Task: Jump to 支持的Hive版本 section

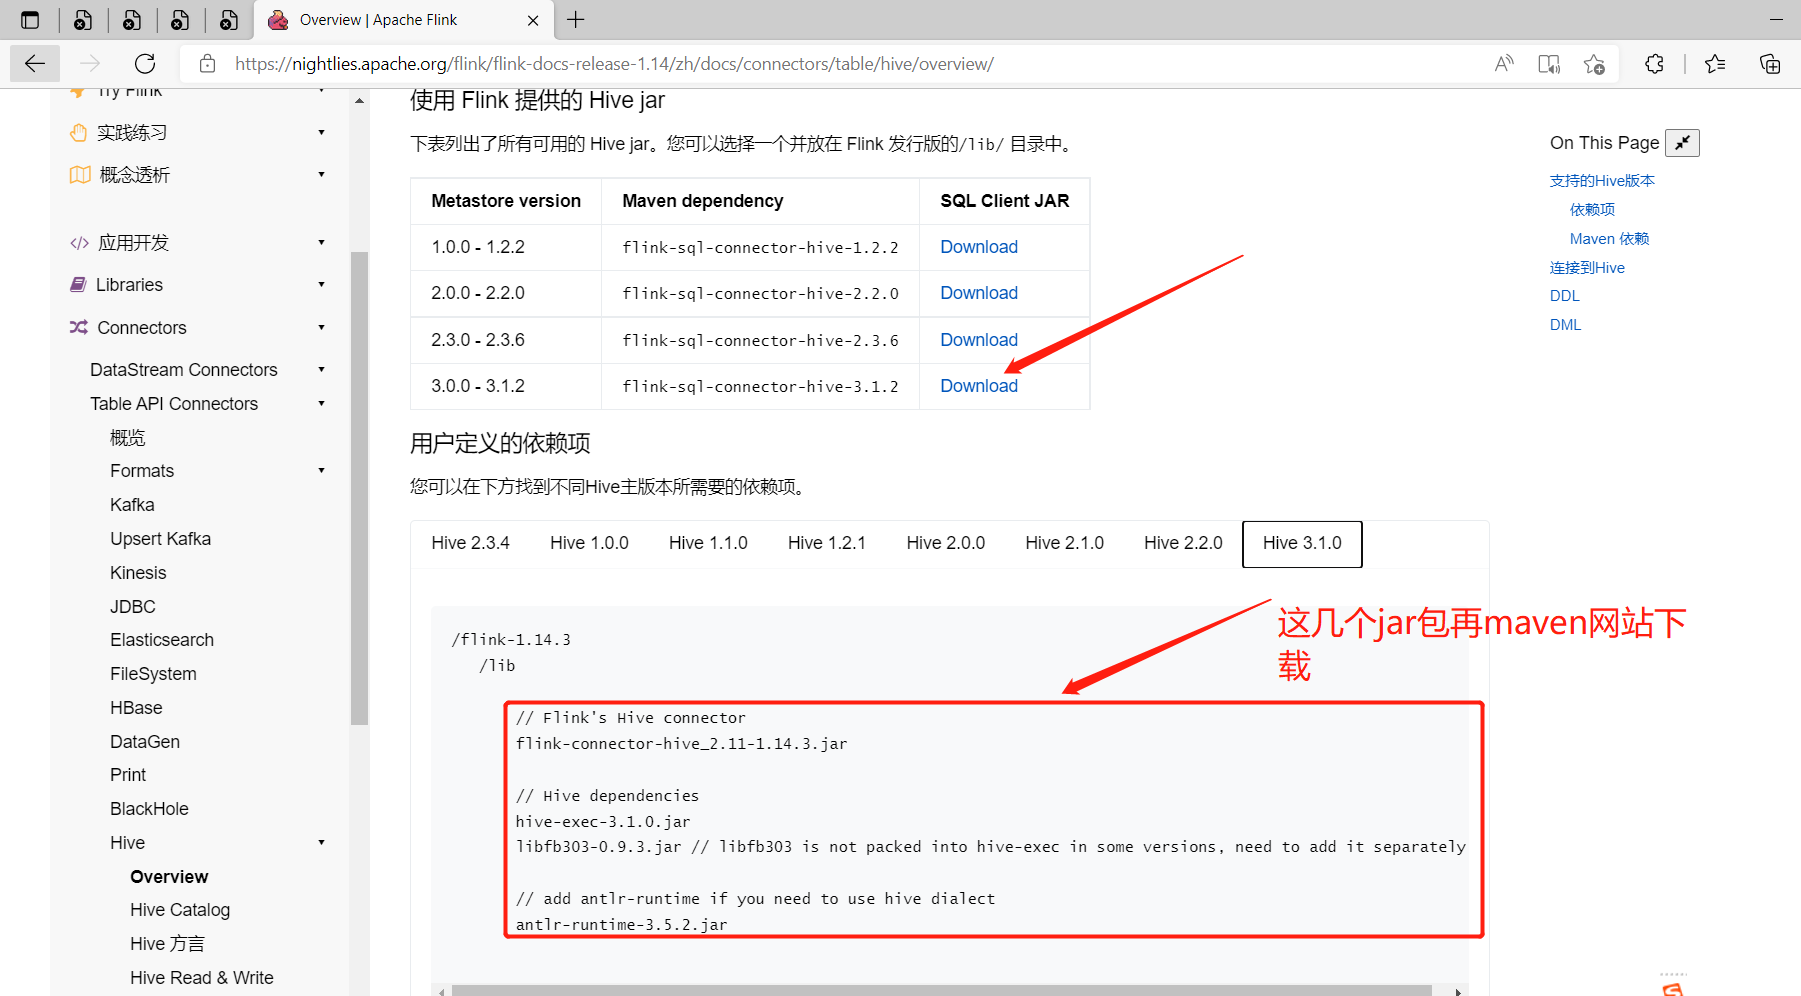Action: pos(1602,181)
